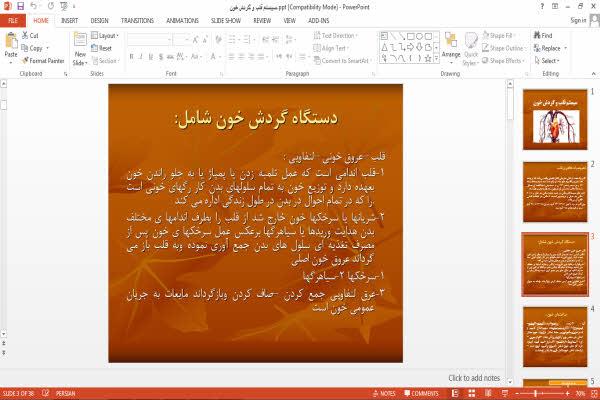Toggle Normal view in status bar
600x400 pixels.
click(x=455, y=393)
